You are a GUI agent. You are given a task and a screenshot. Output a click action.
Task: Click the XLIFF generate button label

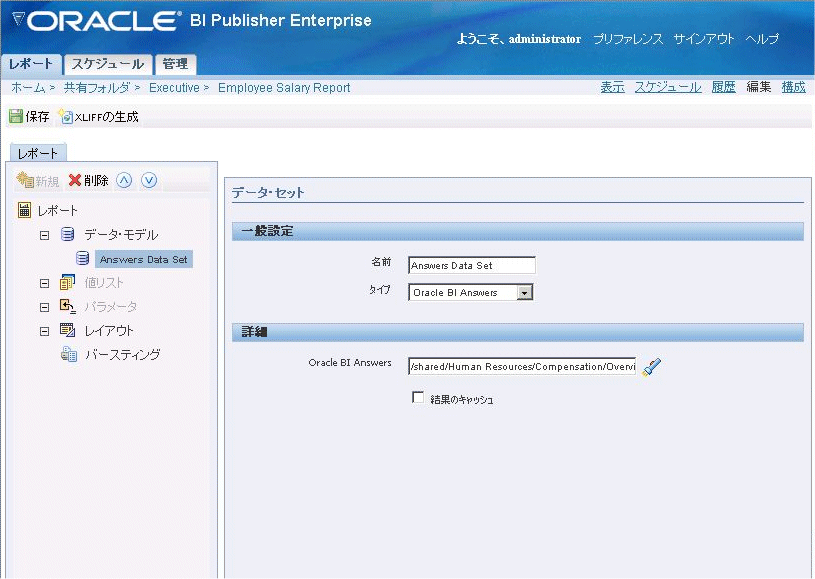(x=107, y=117)
